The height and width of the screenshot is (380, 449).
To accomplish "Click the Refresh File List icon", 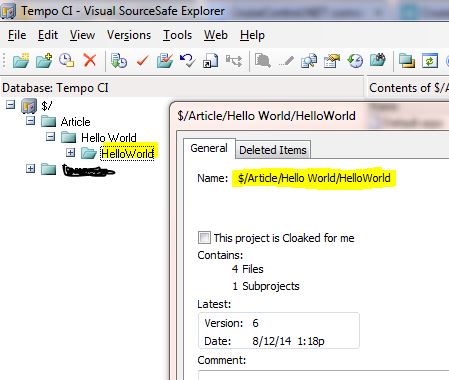I will (x=430, y=61).
